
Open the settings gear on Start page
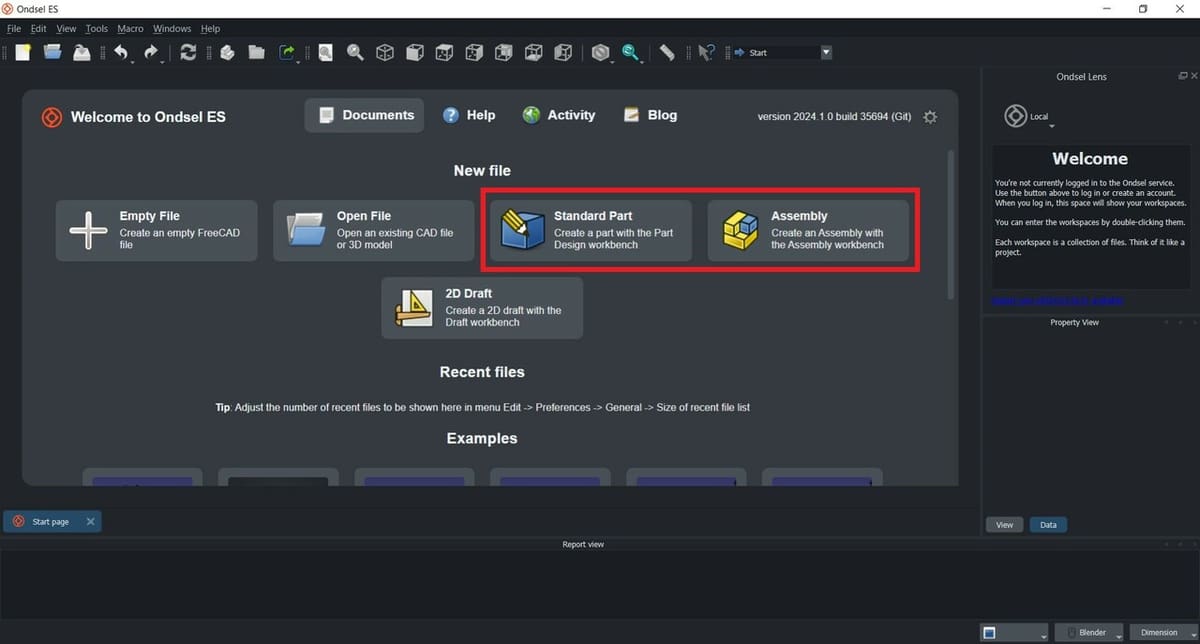930,117
